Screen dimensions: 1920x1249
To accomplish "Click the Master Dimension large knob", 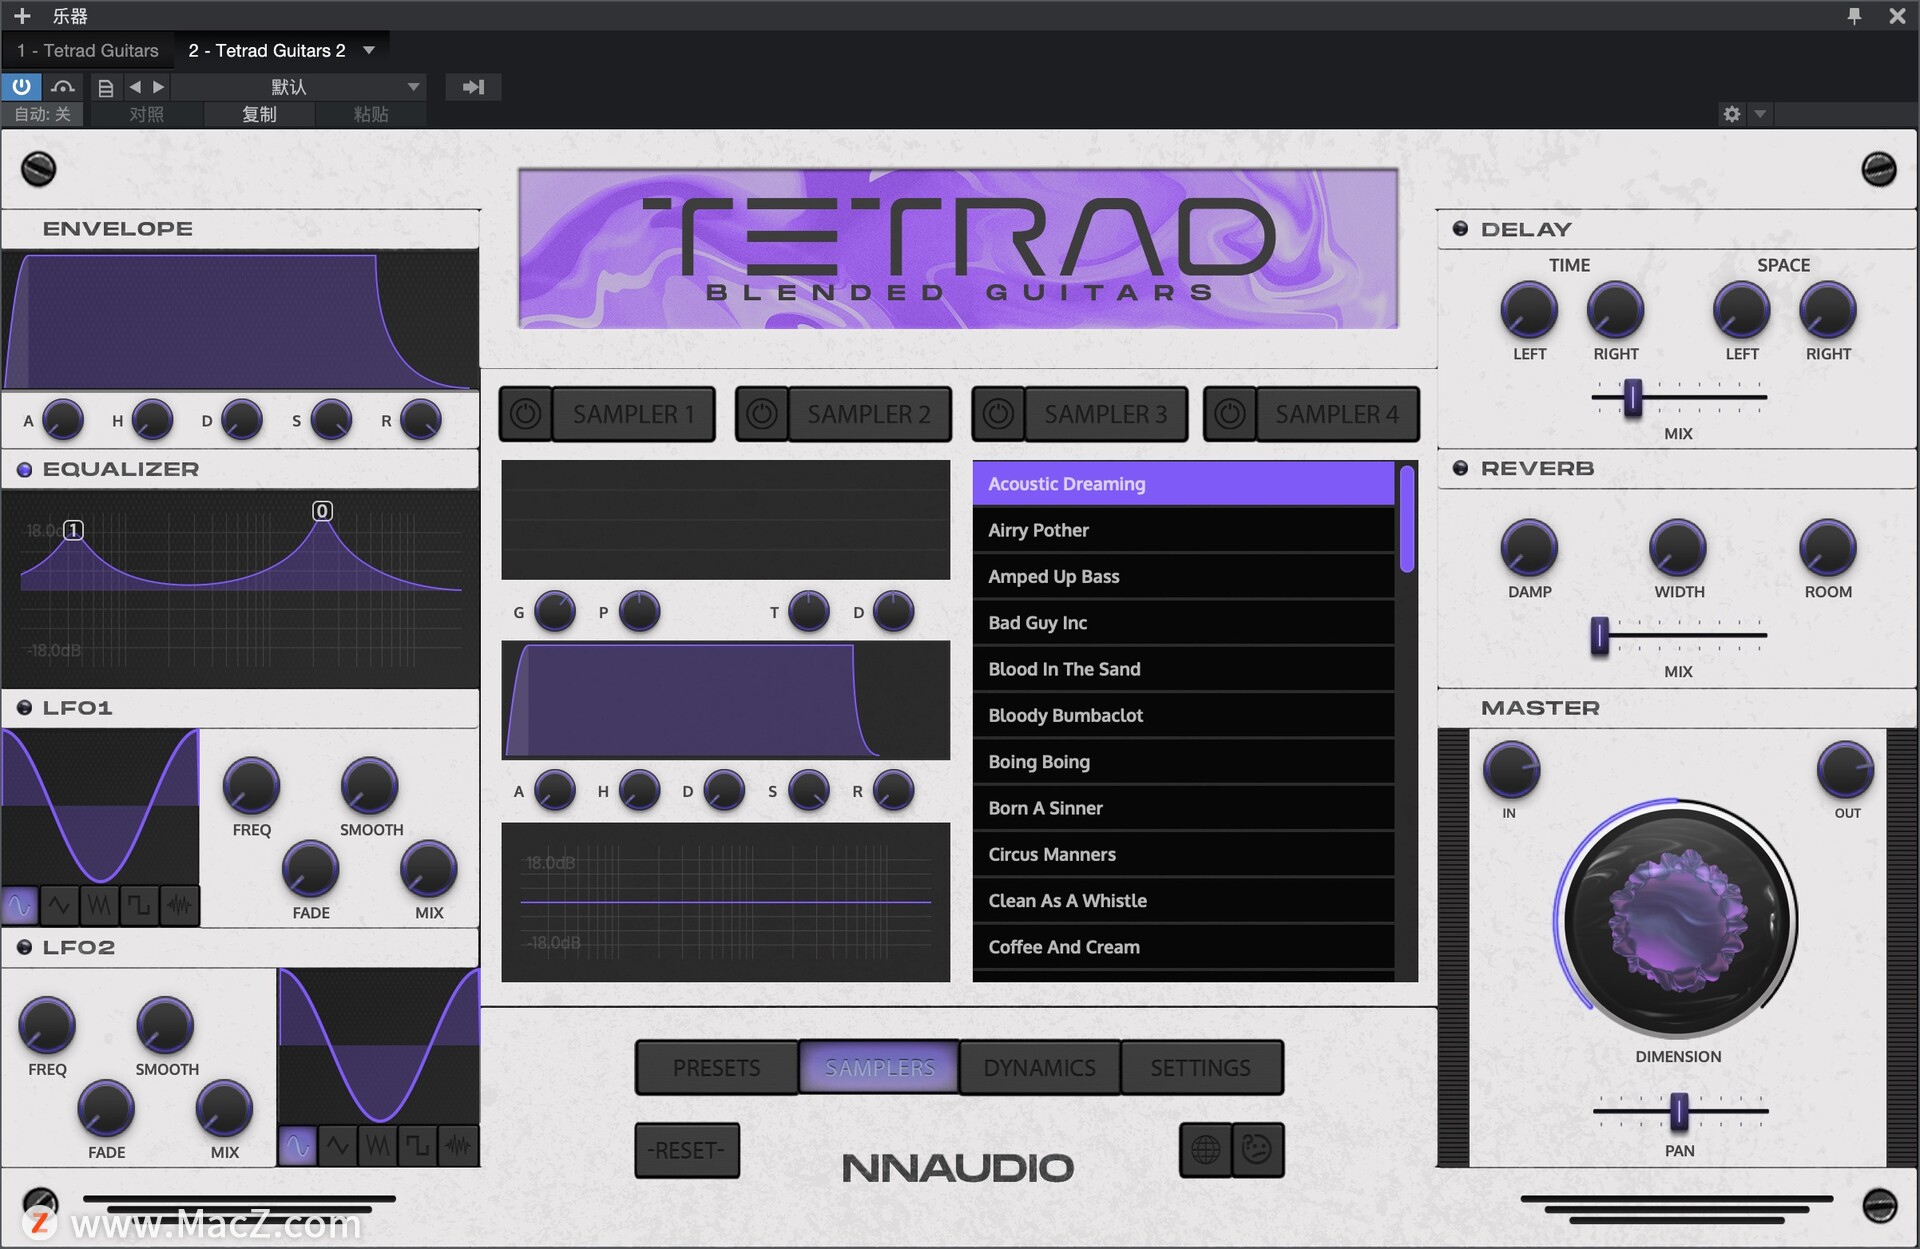I will click(1679, 921).
